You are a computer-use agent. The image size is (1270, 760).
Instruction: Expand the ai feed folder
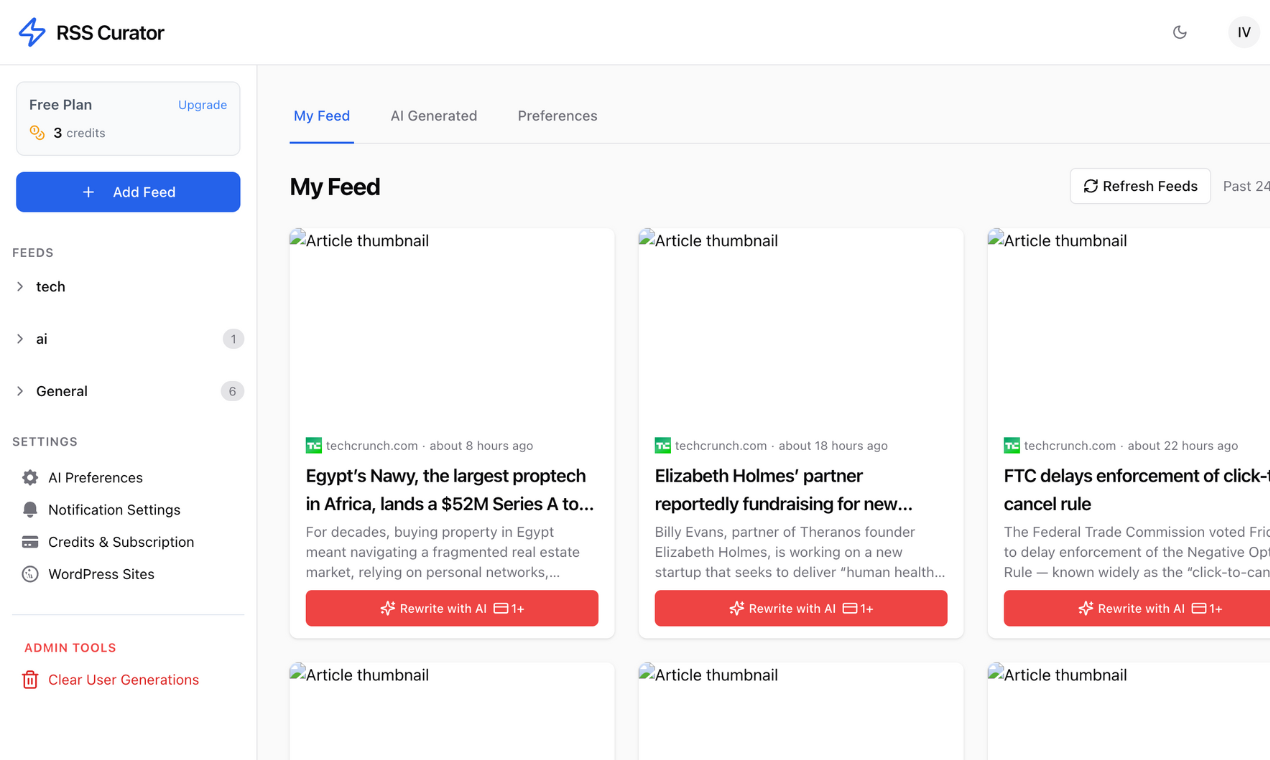(20, 339)
